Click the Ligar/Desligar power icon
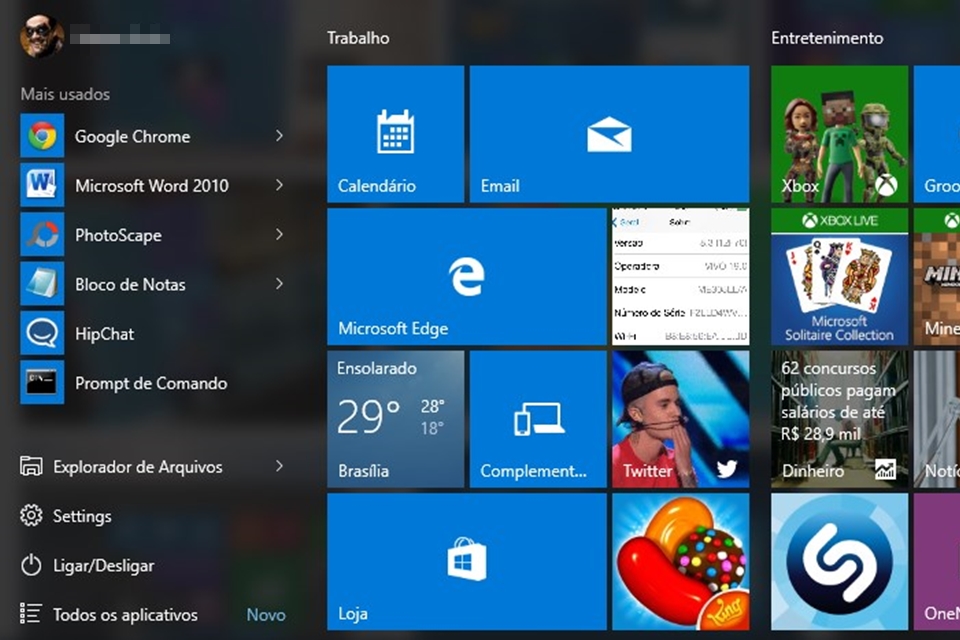 pyautogui.click(x=31, y=565)
